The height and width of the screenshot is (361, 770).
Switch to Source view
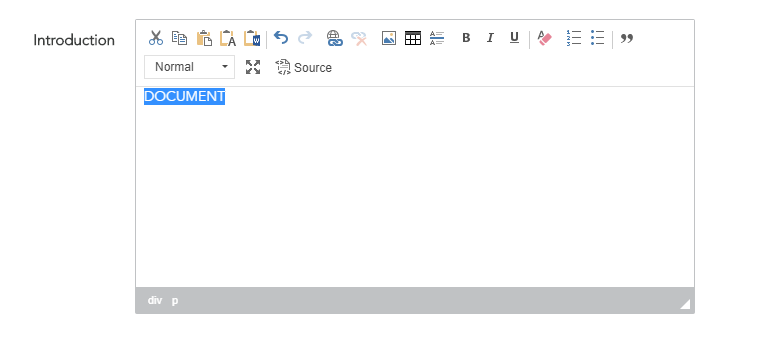click(x=303, y=67)
